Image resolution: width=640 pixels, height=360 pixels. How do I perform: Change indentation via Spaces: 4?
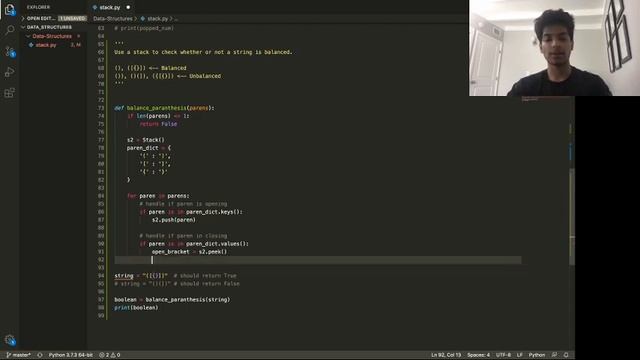tap(478, 355)
